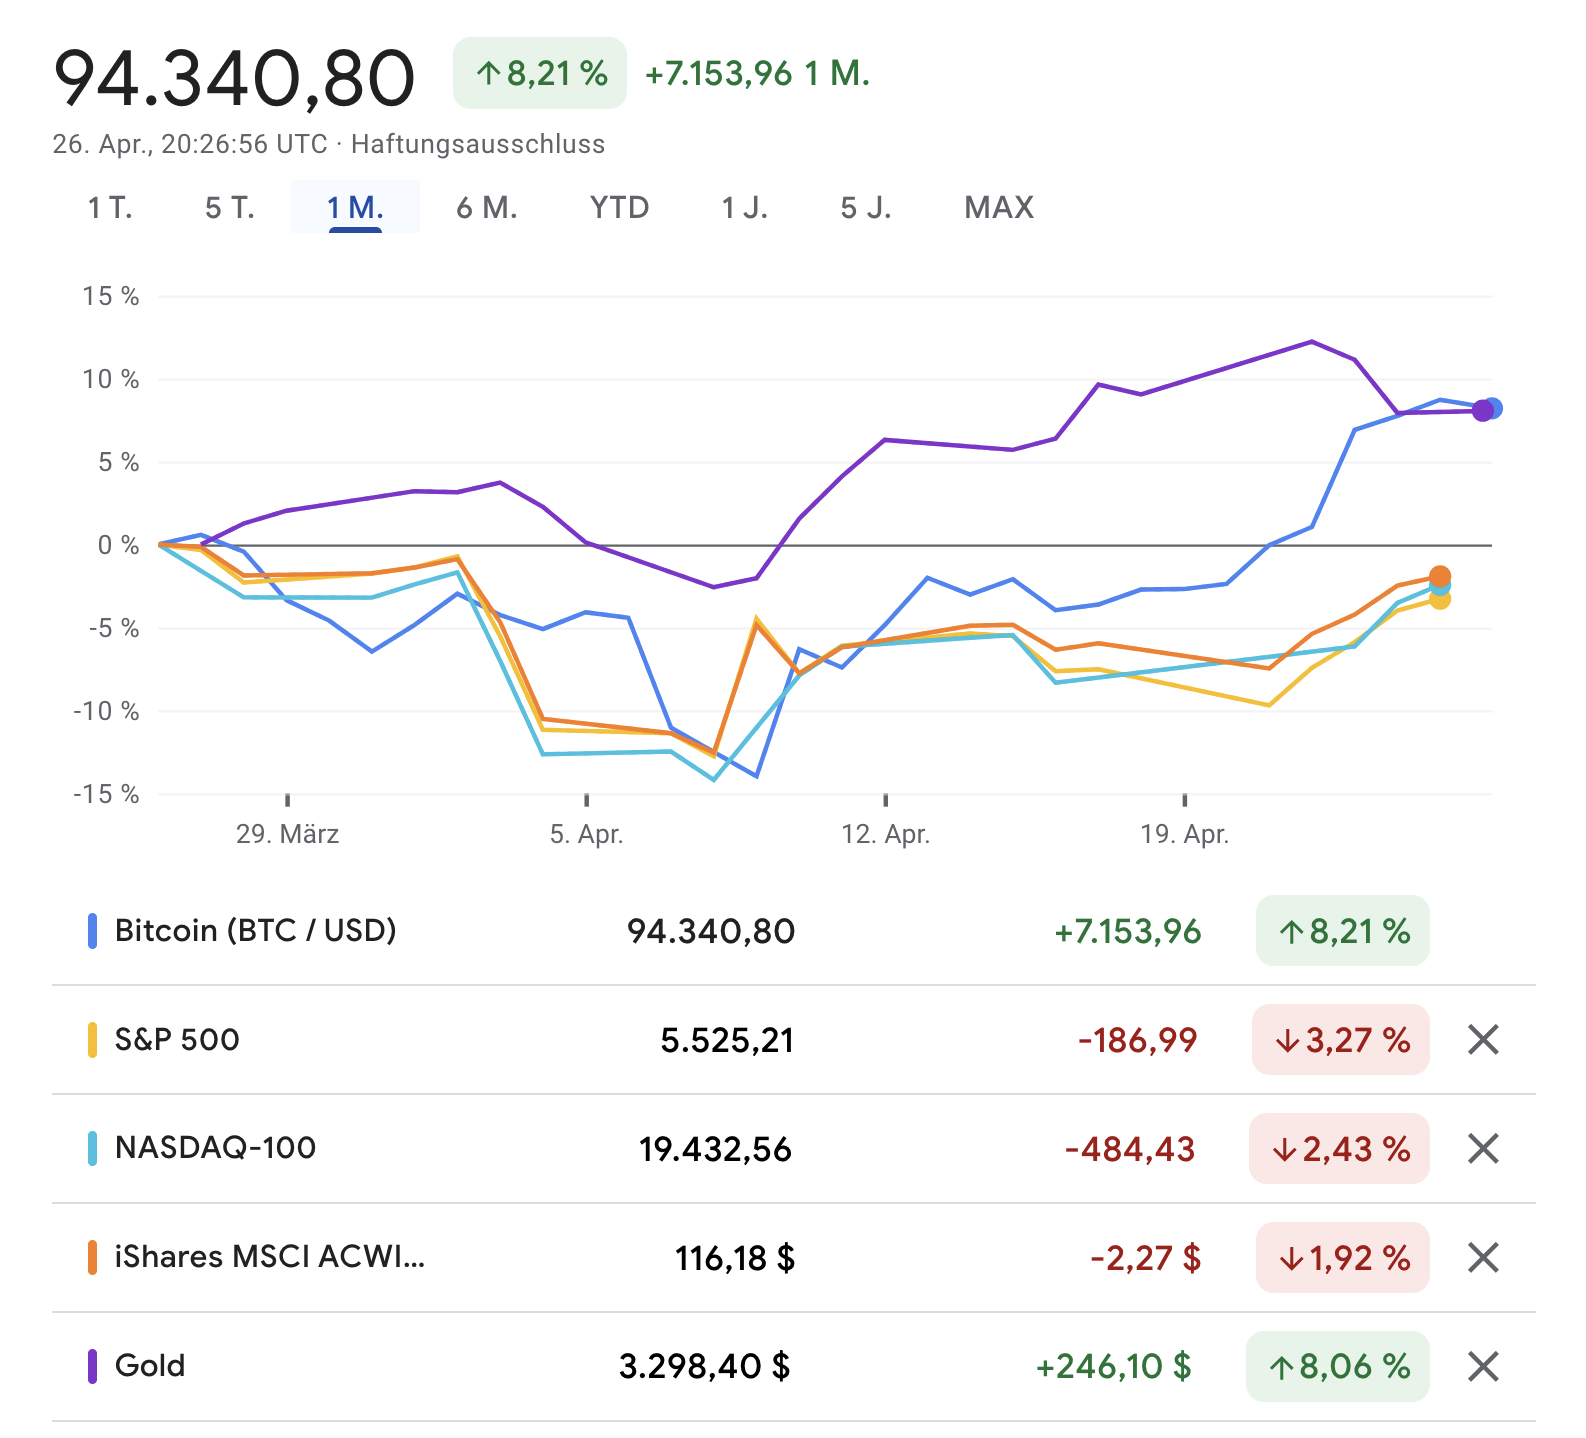Remove NASDAQ-100 comparison with X icon

click(1483, 1149)
